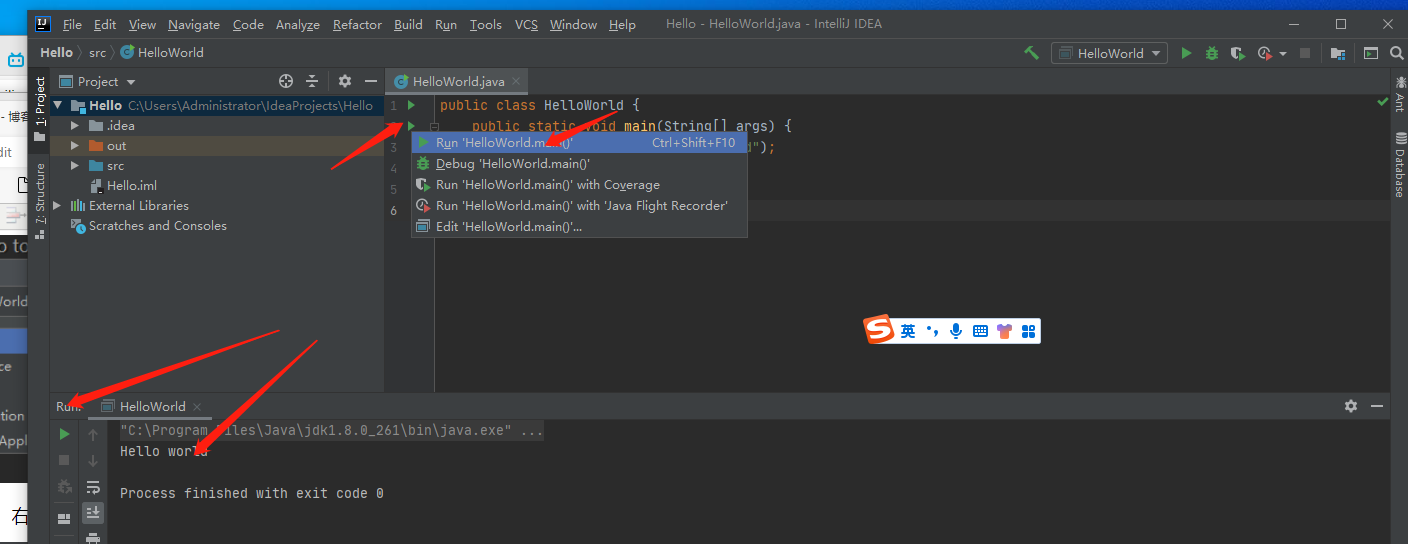
Task: Rerun HelloWorld in the Run panel
Action: 64,434
